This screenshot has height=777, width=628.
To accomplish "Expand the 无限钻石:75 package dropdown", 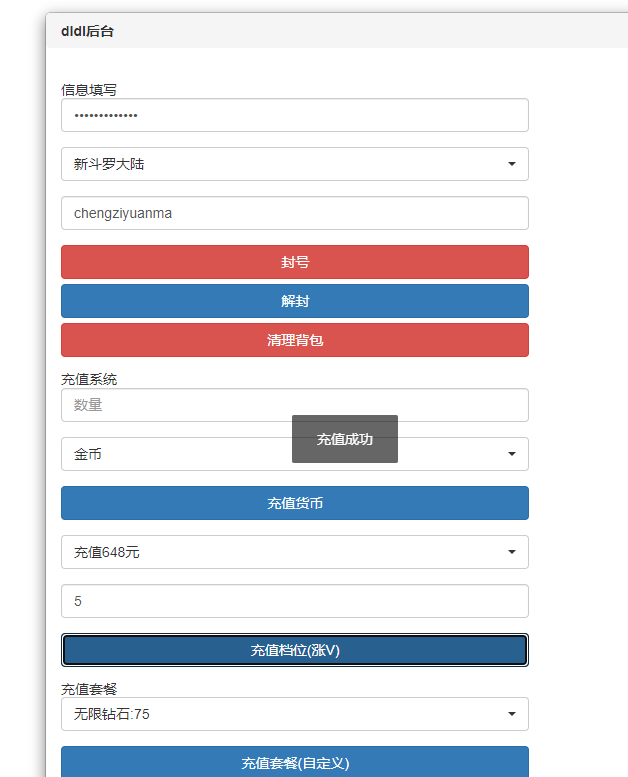I will 294,714.
